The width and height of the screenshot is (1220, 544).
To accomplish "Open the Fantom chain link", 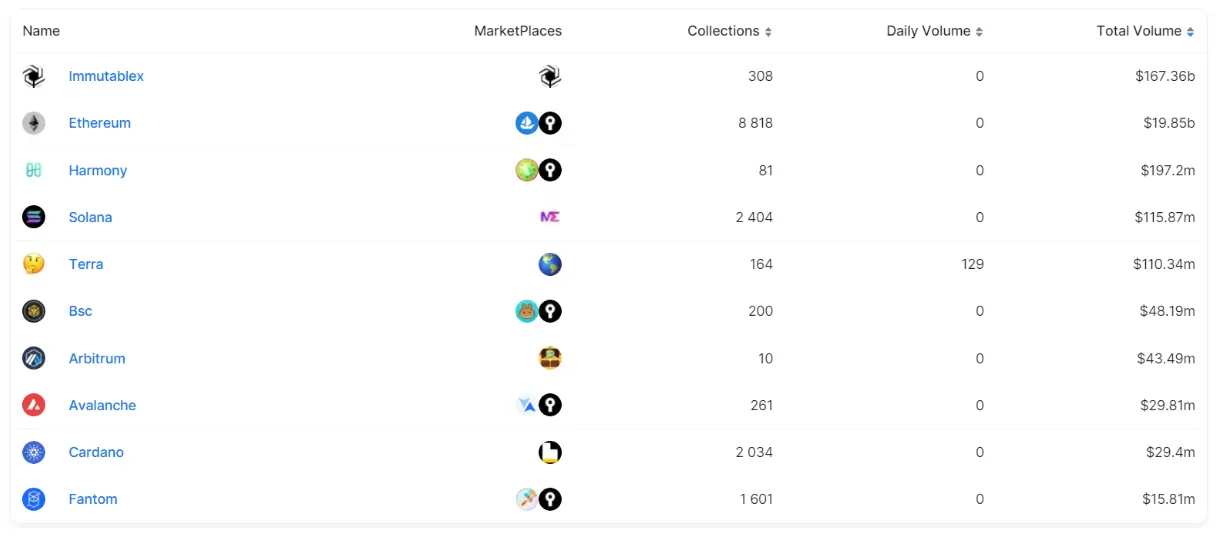I will pos(93,499).
